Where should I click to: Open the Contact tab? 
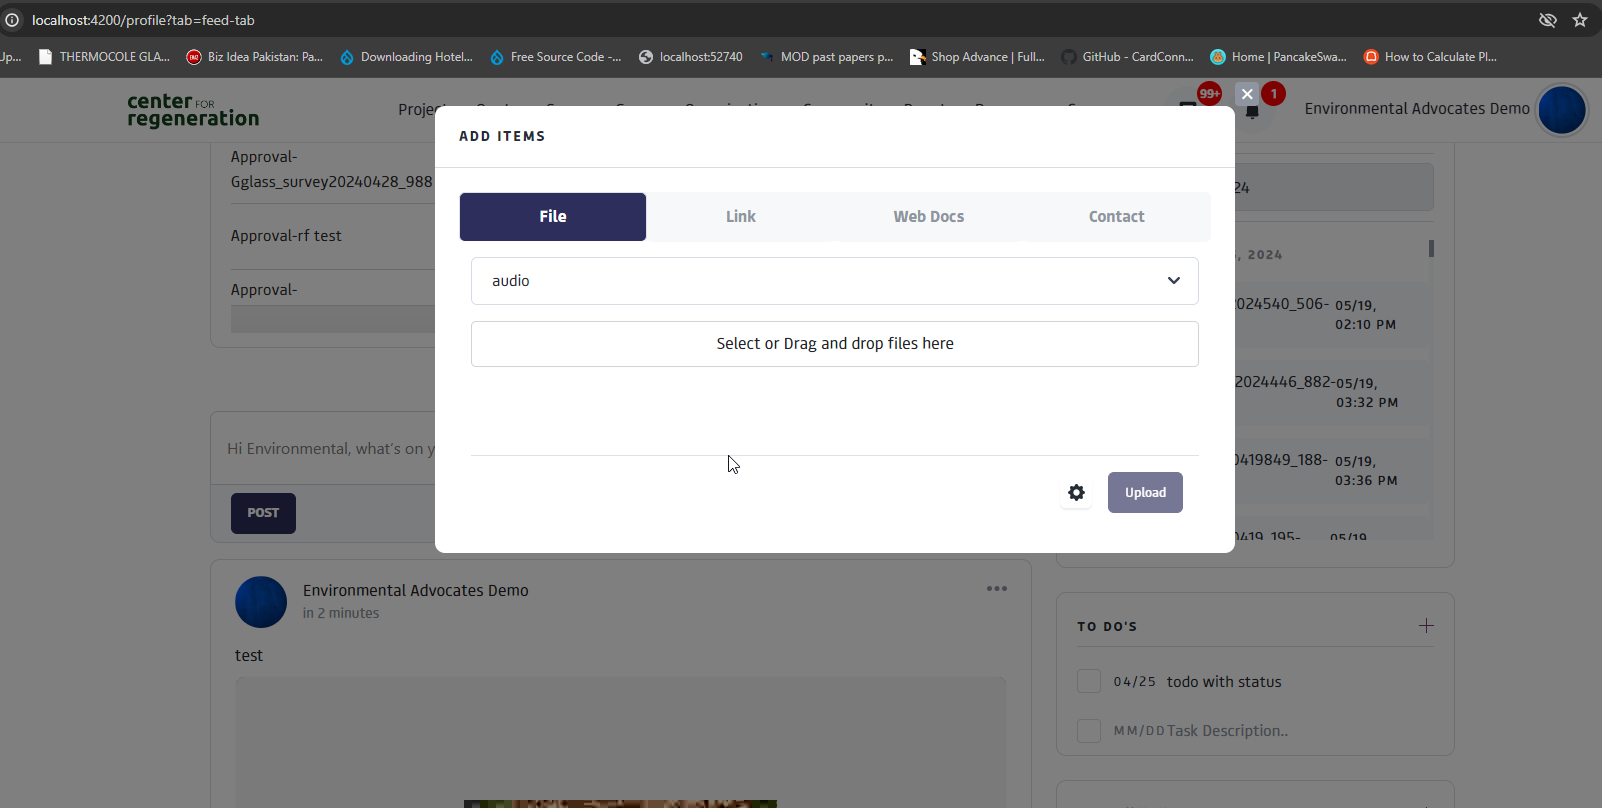click(1116, 217)
